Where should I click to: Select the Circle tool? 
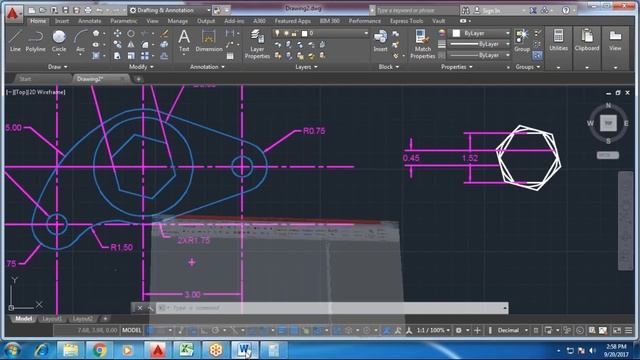pyautogui.click(x=59, y=41)
